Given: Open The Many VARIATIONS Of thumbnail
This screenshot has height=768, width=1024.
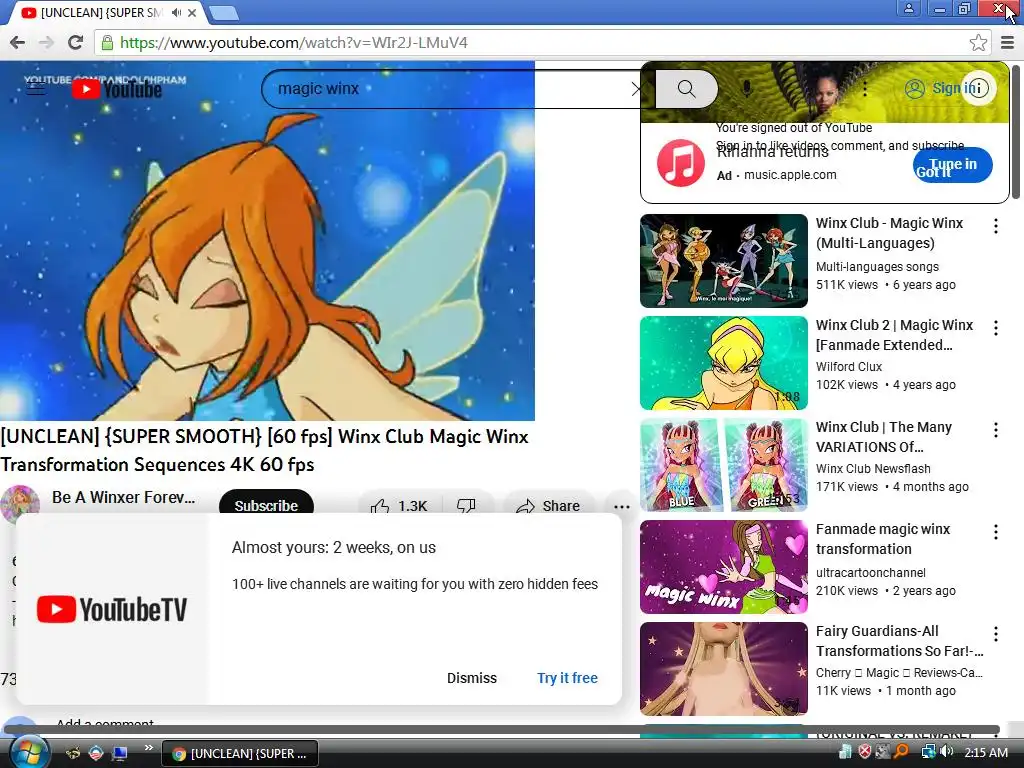Looking at the screenshot, I should click(x=724, y=465).
